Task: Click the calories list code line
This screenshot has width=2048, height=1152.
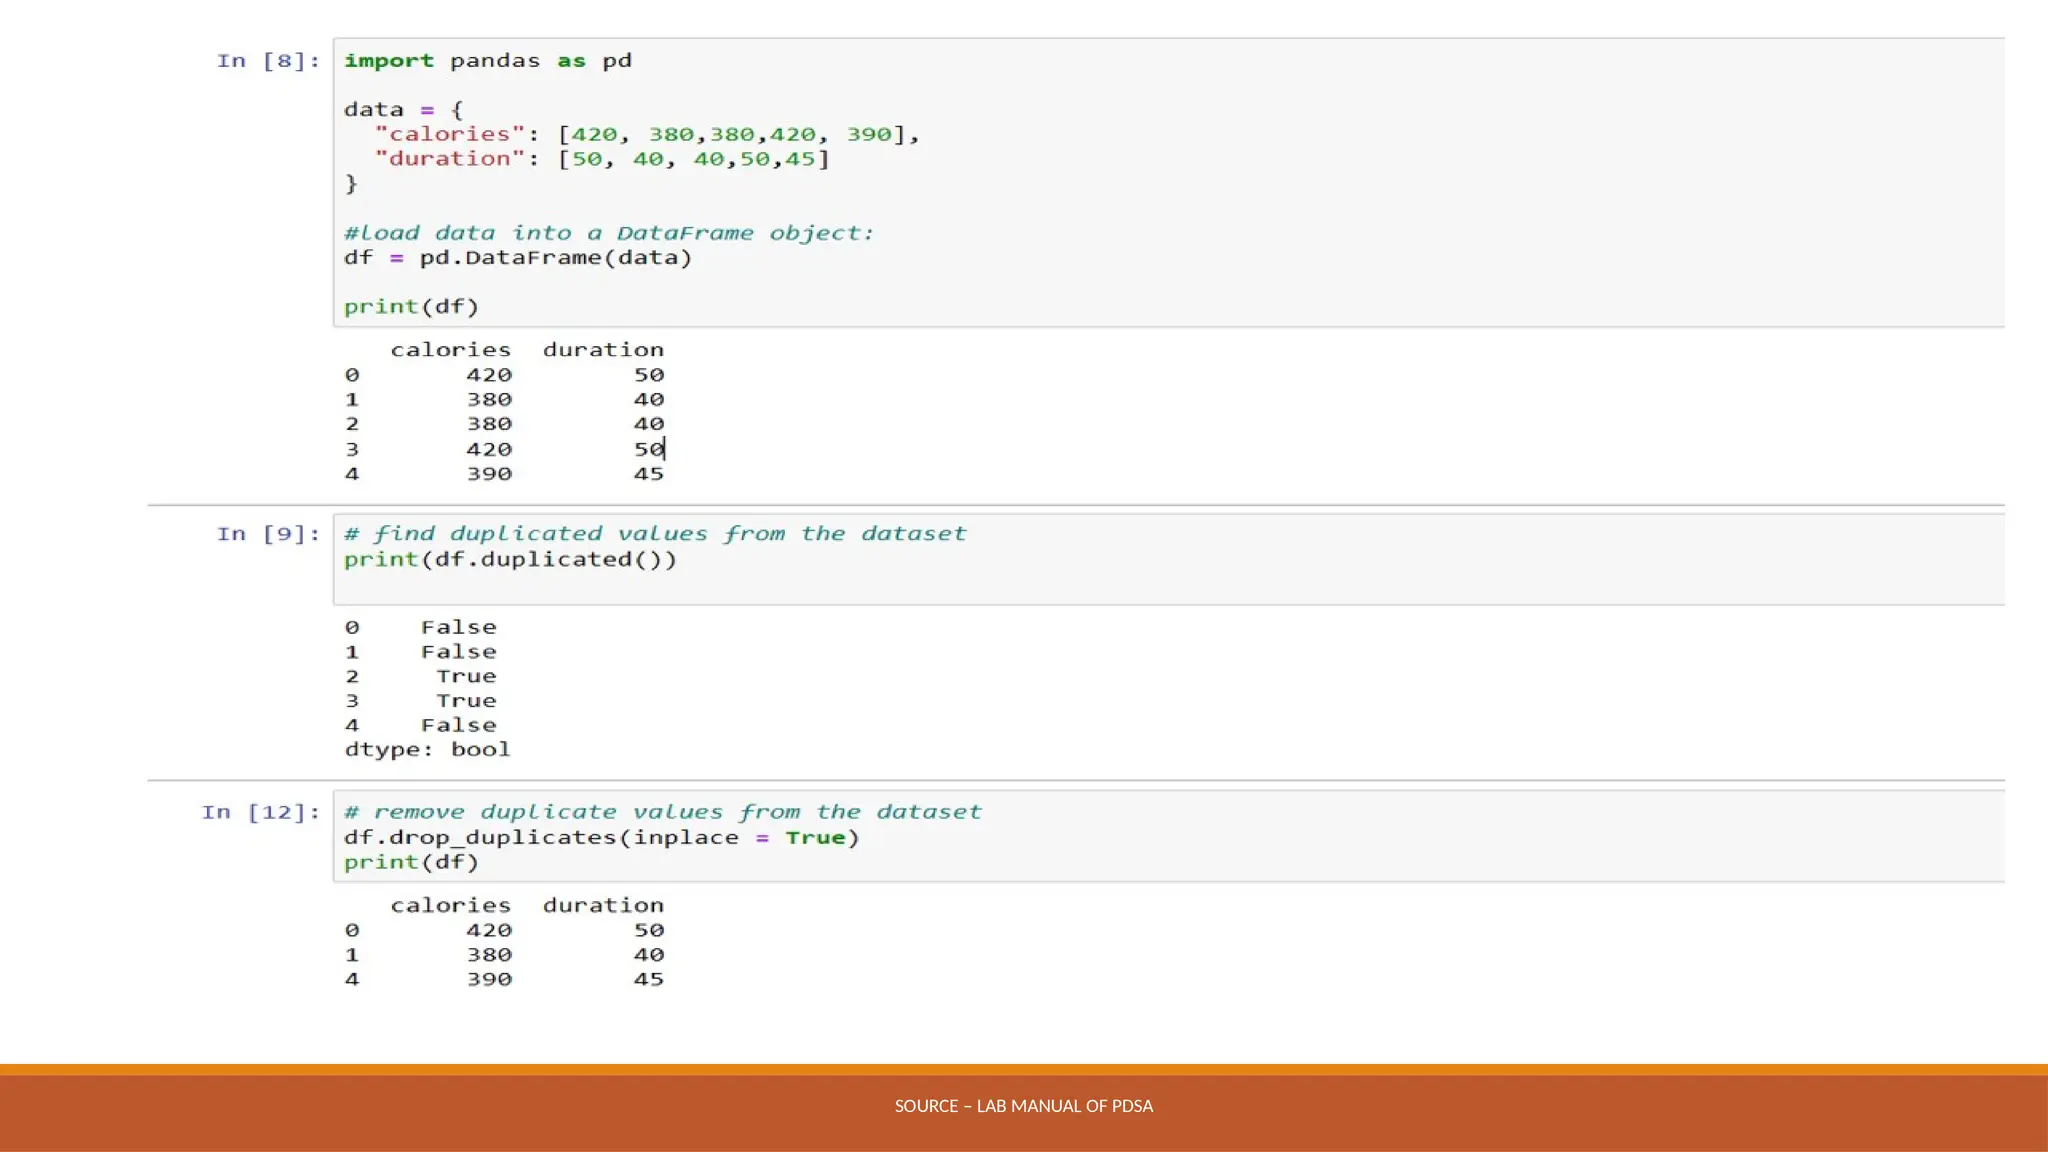Action: point(645,134)
